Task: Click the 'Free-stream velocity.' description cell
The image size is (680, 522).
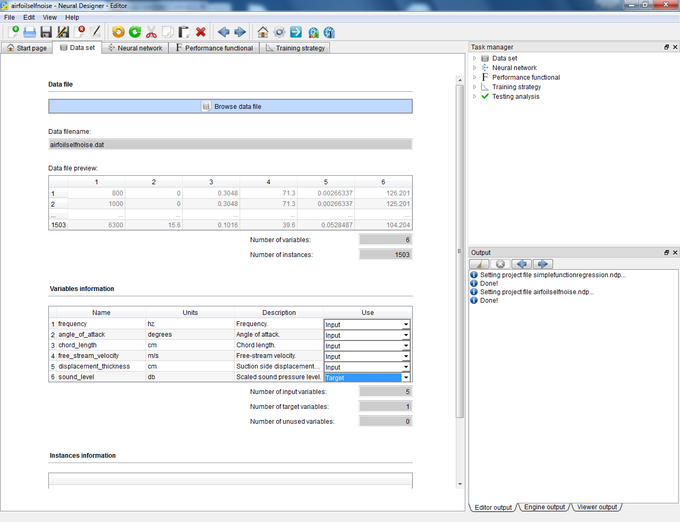Action: [279, 356]
